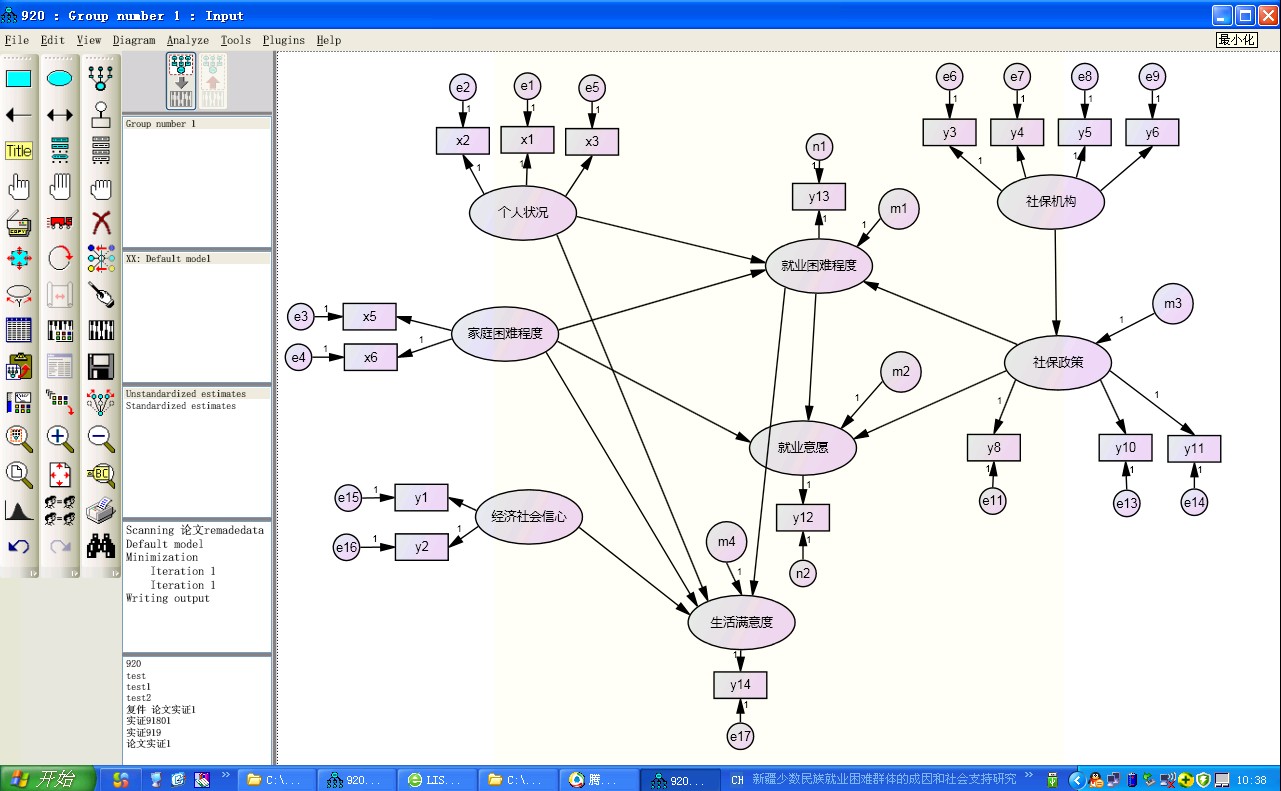The width and height of the screenshot is (1281, 791).
Task: Select the duplicate objects copier tool
Action: pos(19,222)
